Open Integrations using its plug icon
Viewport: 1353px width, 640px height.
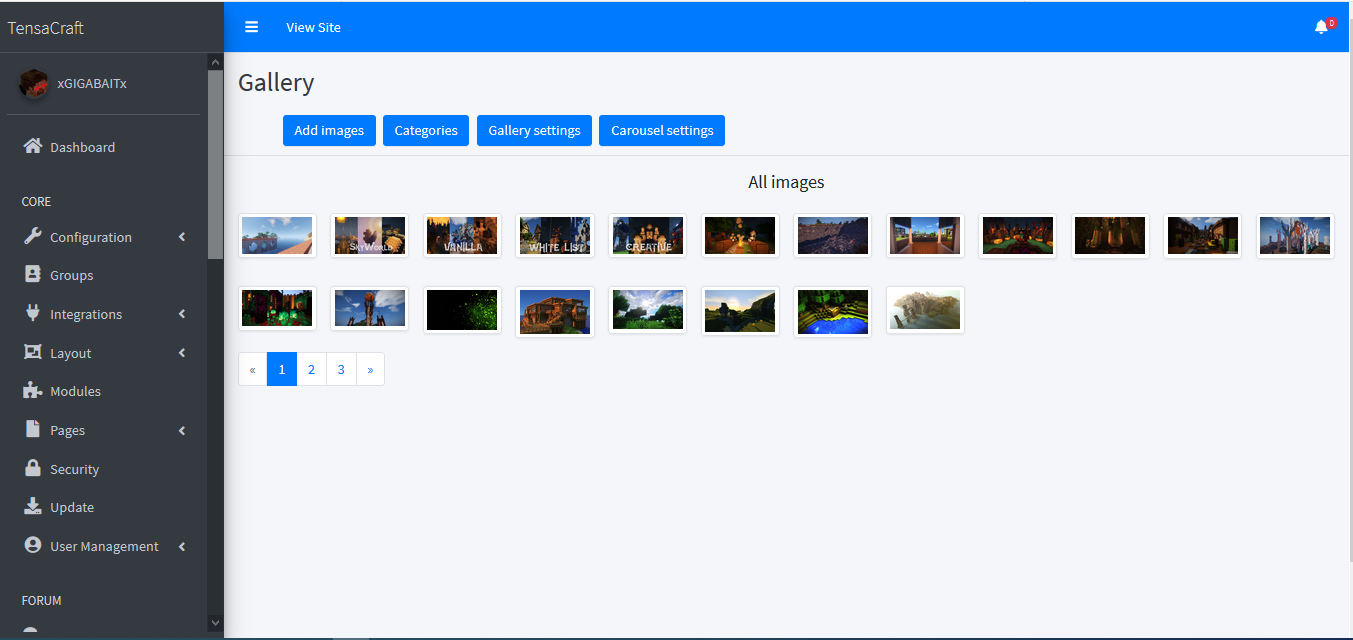point(33,313)
